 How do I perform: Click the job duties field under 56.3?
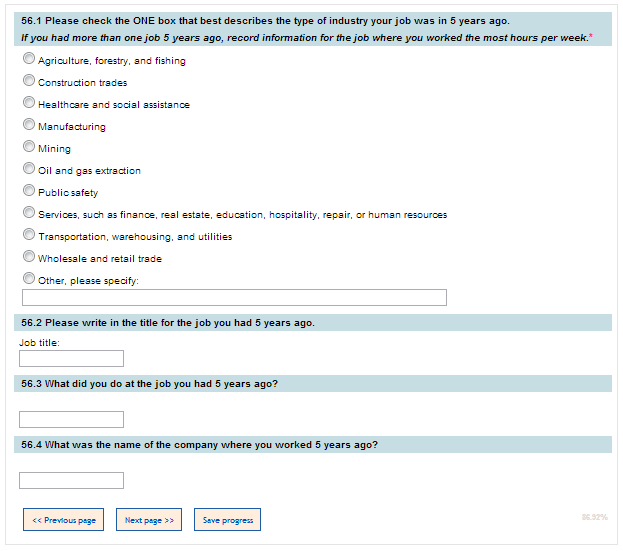pos(71,419)
